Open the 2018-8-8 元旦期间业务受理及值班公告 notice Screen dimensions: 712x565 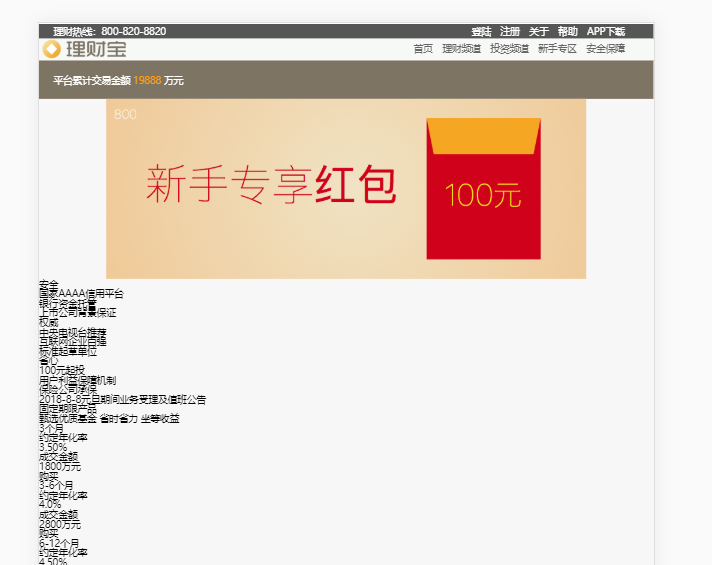coord(123,400)
